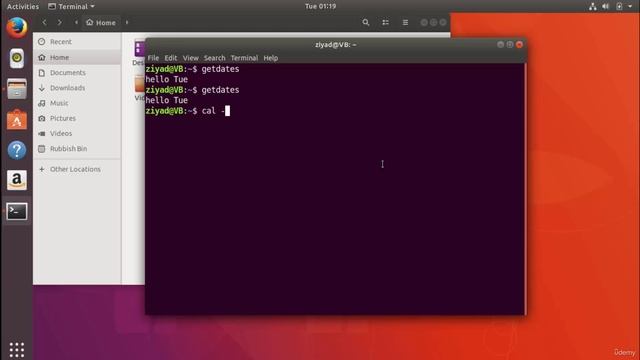Click the first 'hello Tue' output line
Viewport: 640px width, 360px height.
(167, 79)
